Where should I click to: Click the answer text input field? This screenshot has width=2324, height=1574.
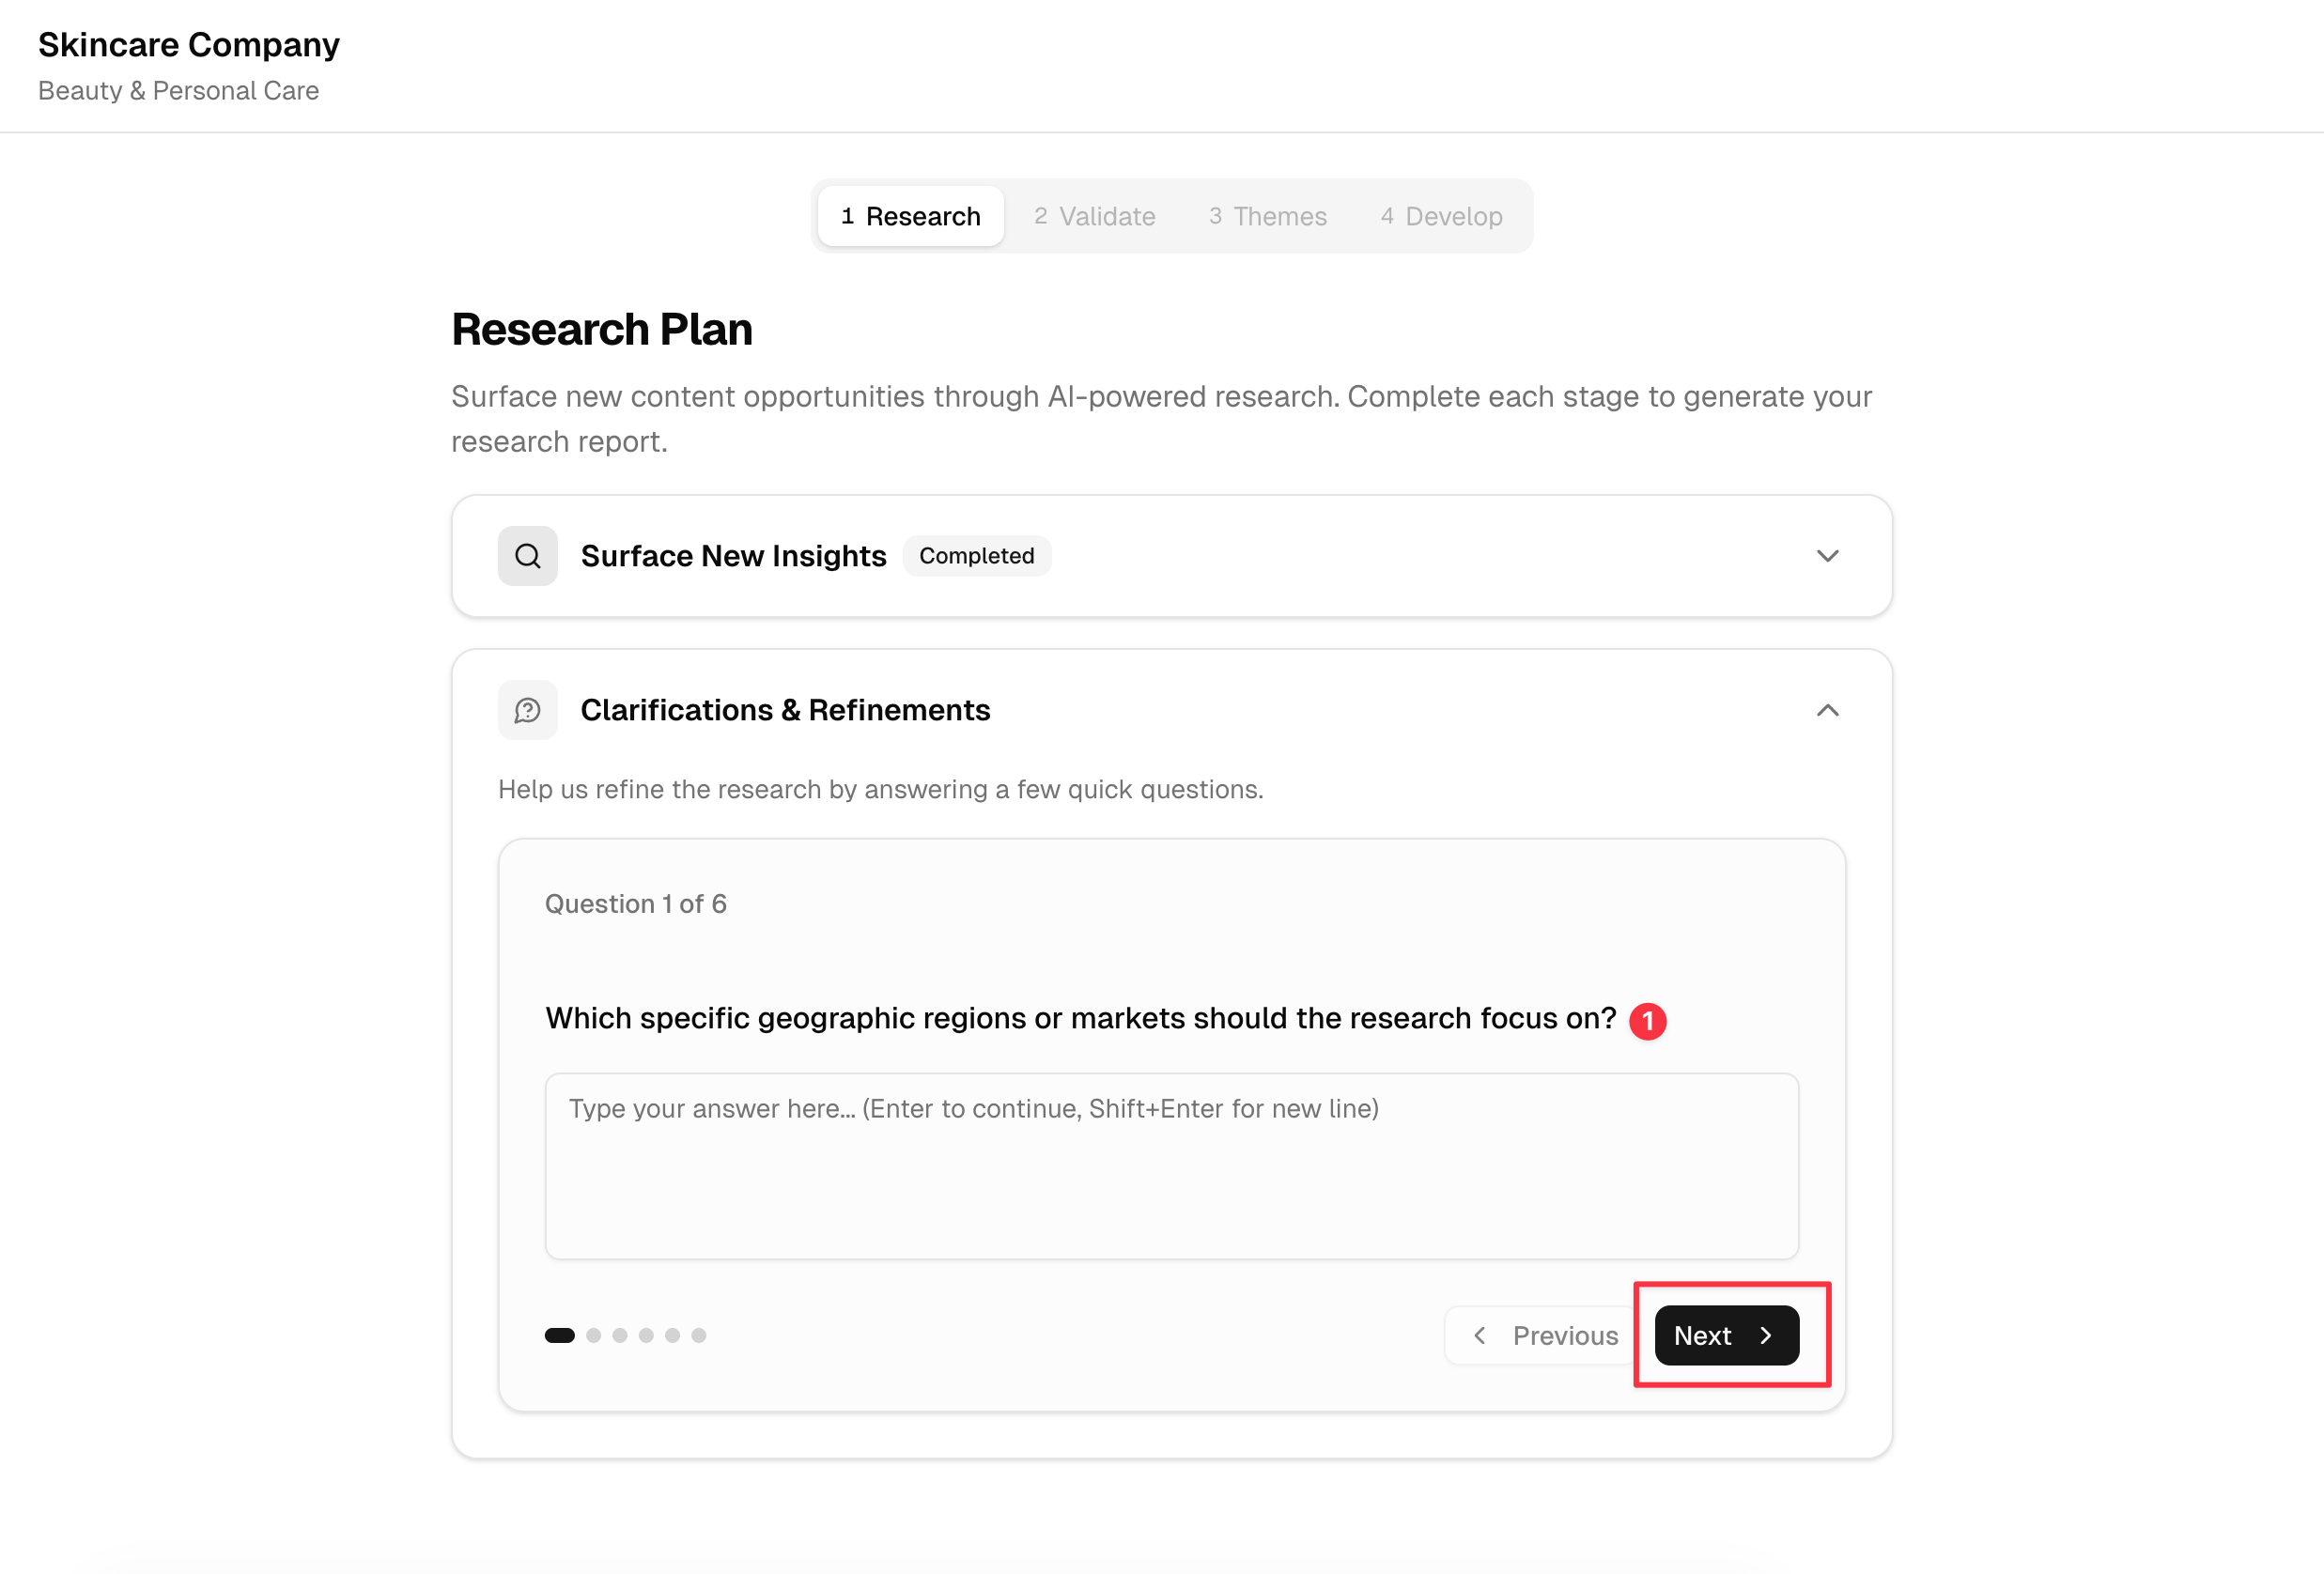(1171, 1166)
